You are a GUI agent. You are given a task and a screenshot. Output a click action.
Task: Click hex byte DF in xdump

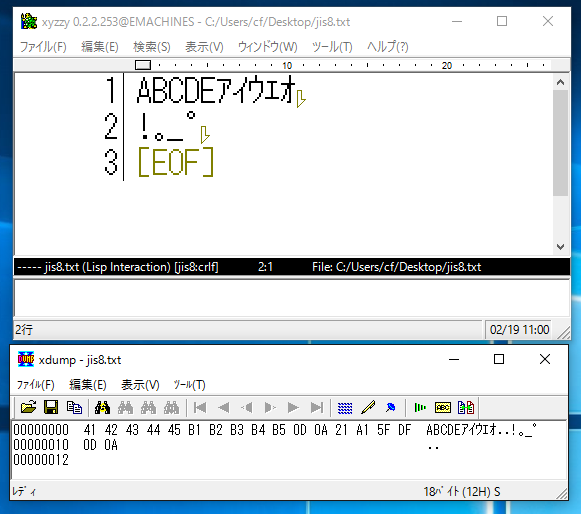pyautogui.click(x=405, y=430)
